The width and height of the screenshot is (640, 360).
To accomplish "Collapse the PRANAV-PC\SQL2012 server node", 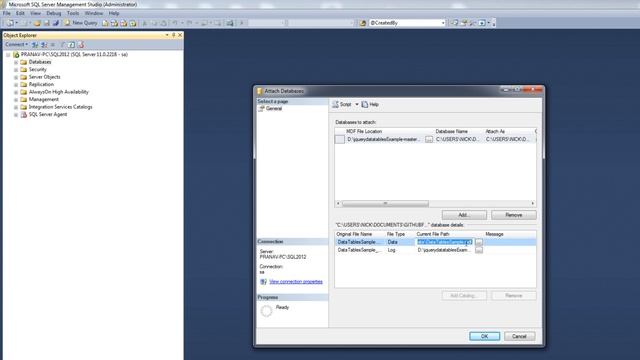I will coord(8,54).
